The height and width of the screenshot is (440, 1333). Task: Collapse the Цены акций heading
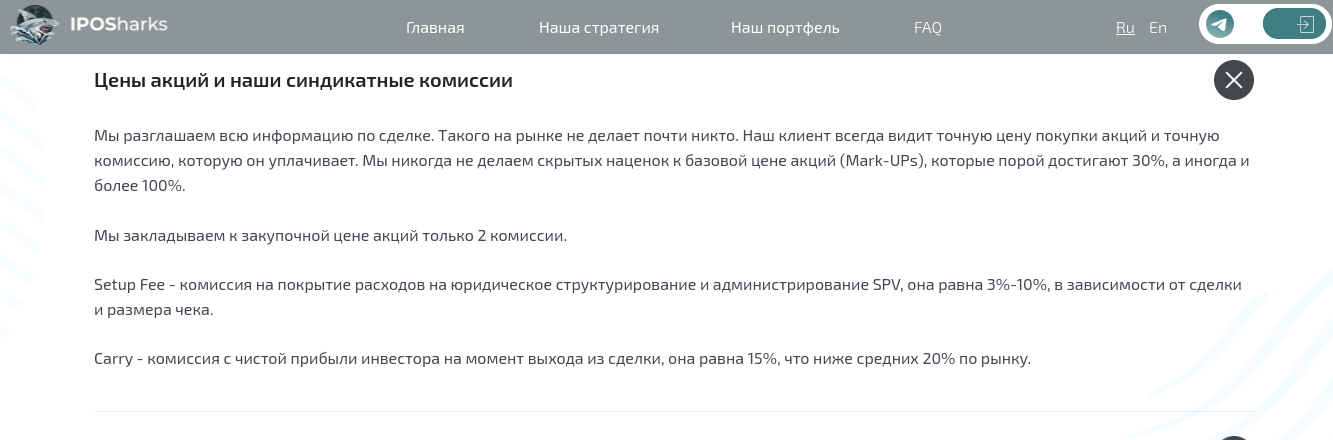click(303, 81)
